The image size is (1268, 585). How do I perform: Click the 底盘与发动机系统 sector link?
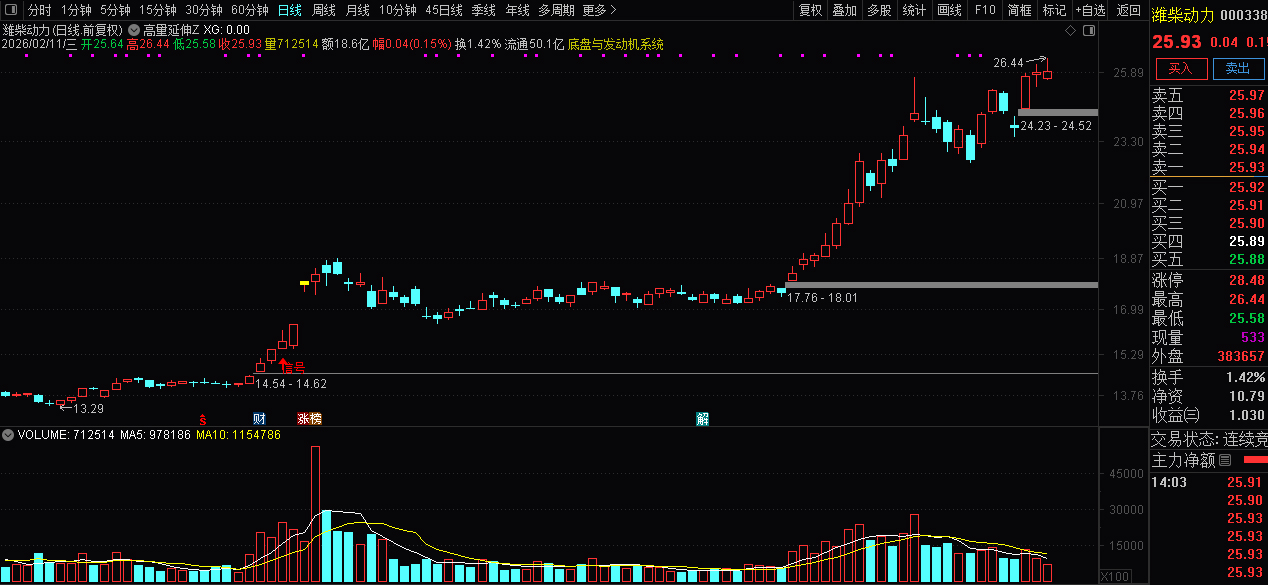[x=615, y=45]
